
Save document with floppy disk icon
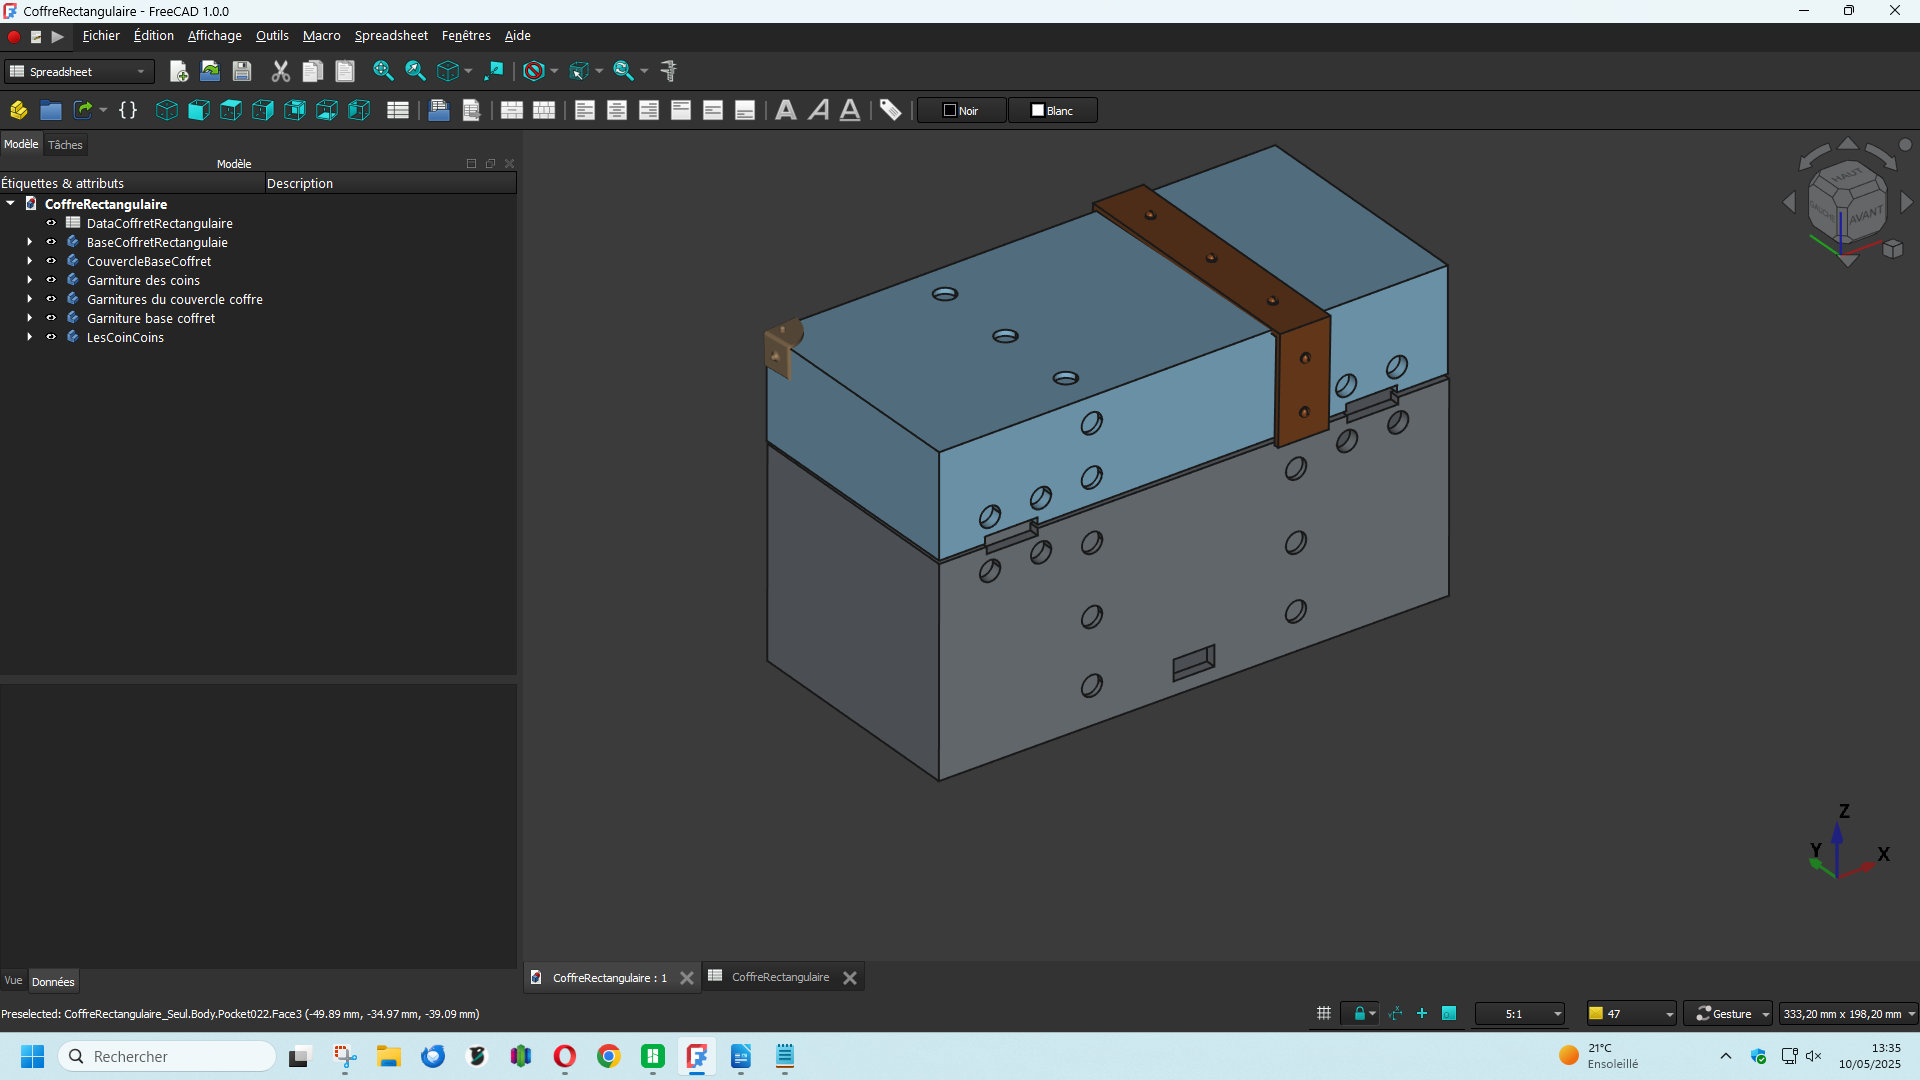point(242,71)
